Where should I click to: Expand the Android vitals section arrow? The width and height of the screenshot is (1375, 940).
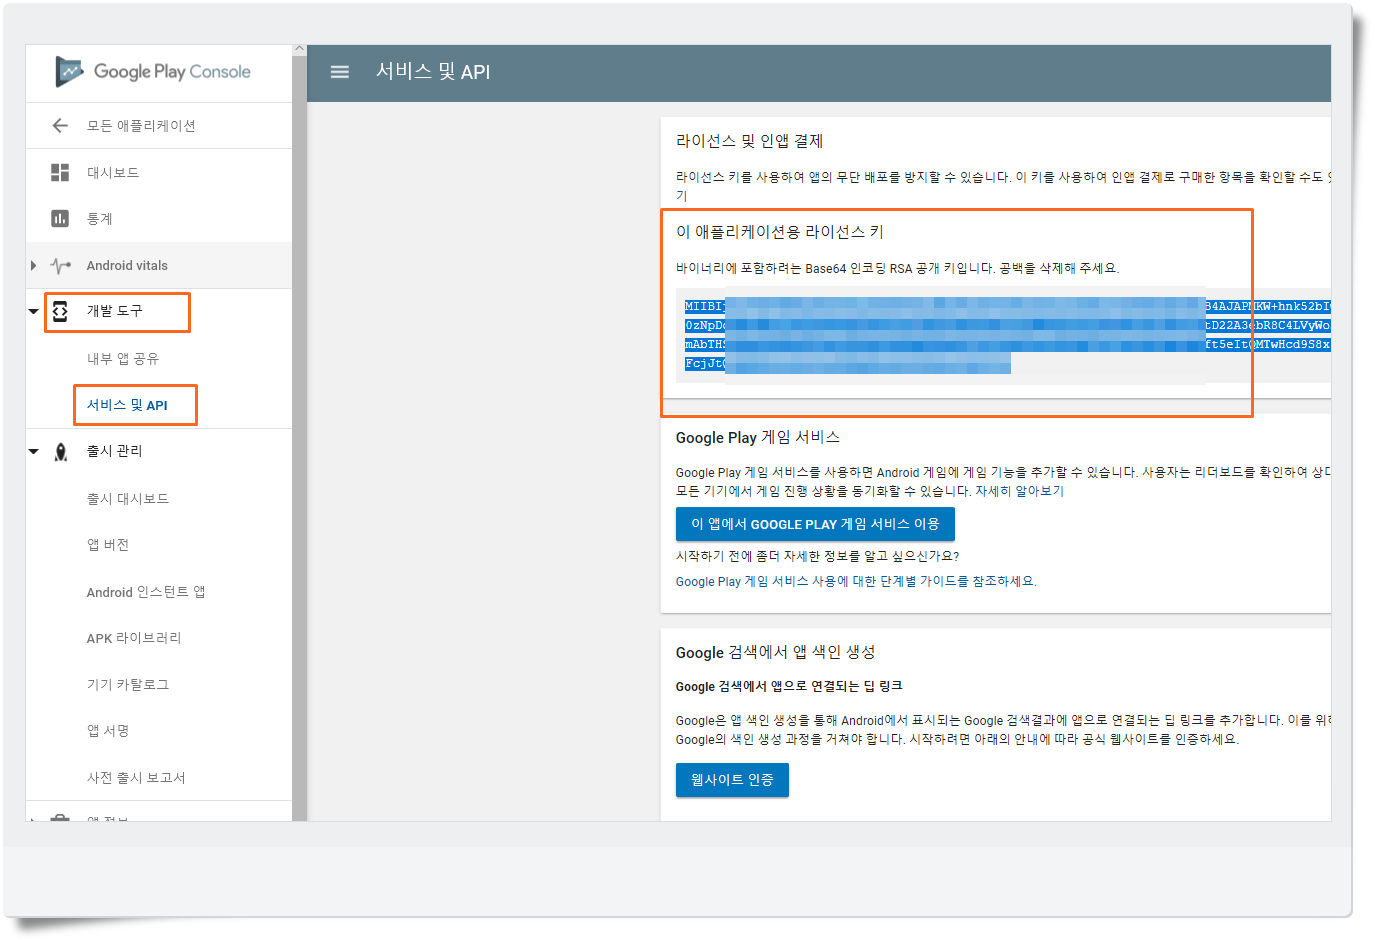tap(33, 266)
